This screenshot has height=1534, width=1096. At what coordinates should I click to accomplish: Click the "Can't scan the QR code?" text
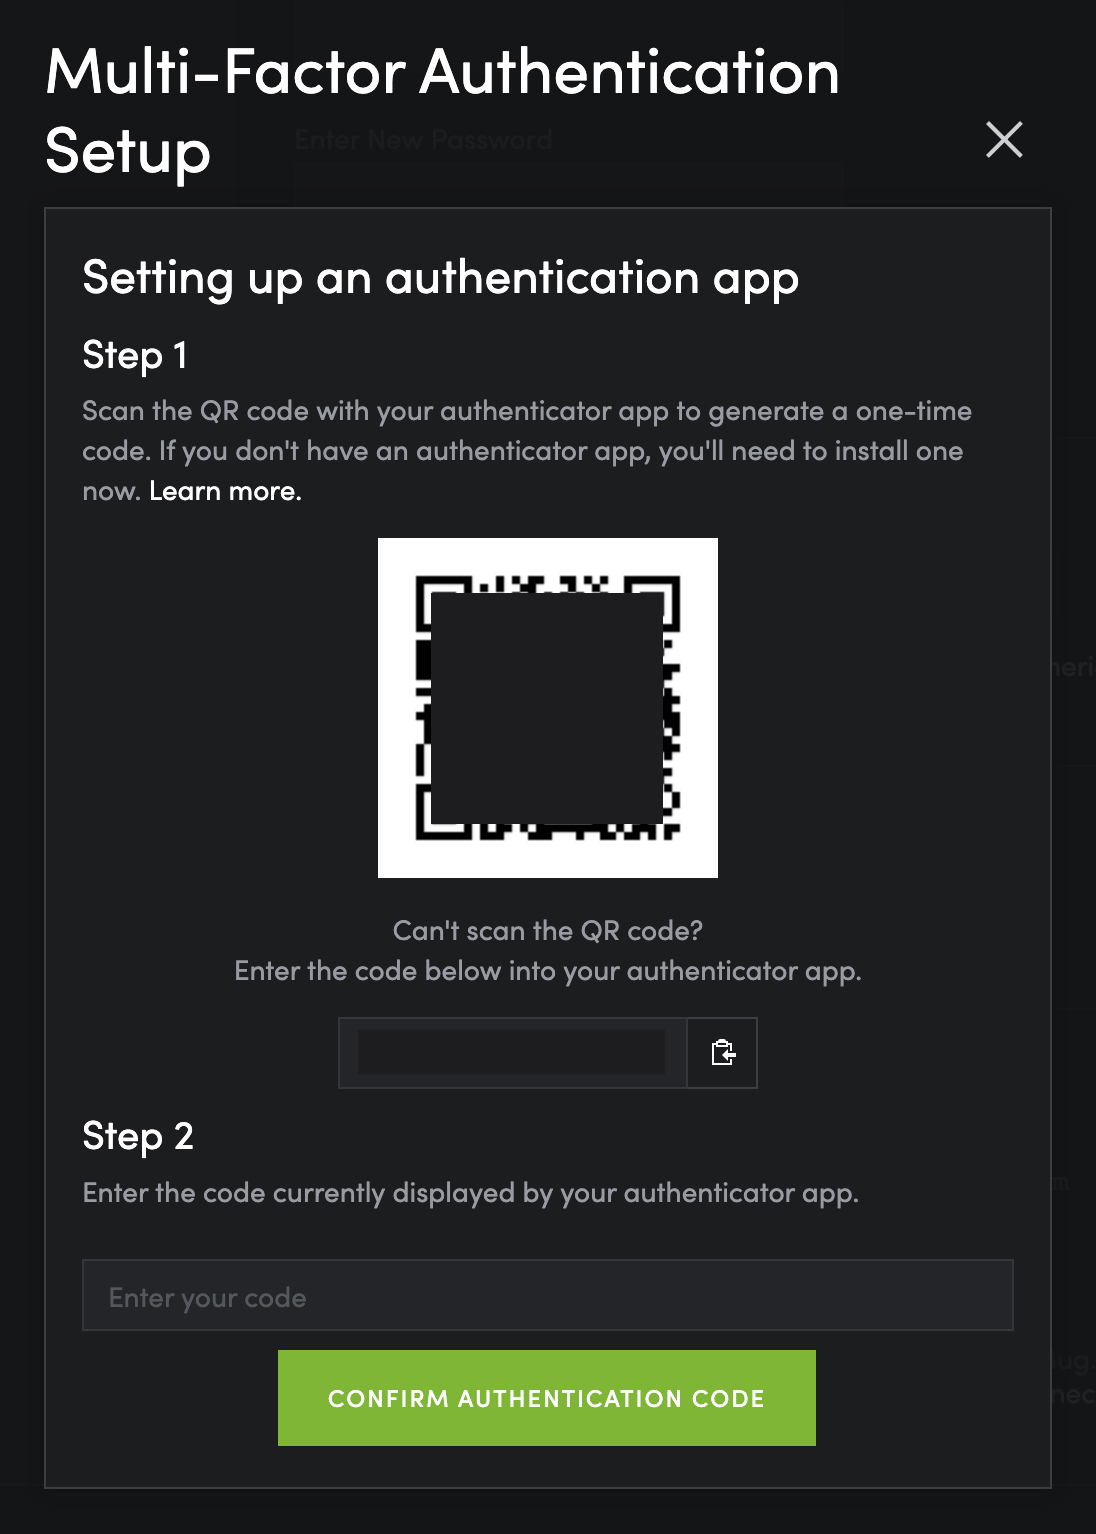click(x=547, y=931)
